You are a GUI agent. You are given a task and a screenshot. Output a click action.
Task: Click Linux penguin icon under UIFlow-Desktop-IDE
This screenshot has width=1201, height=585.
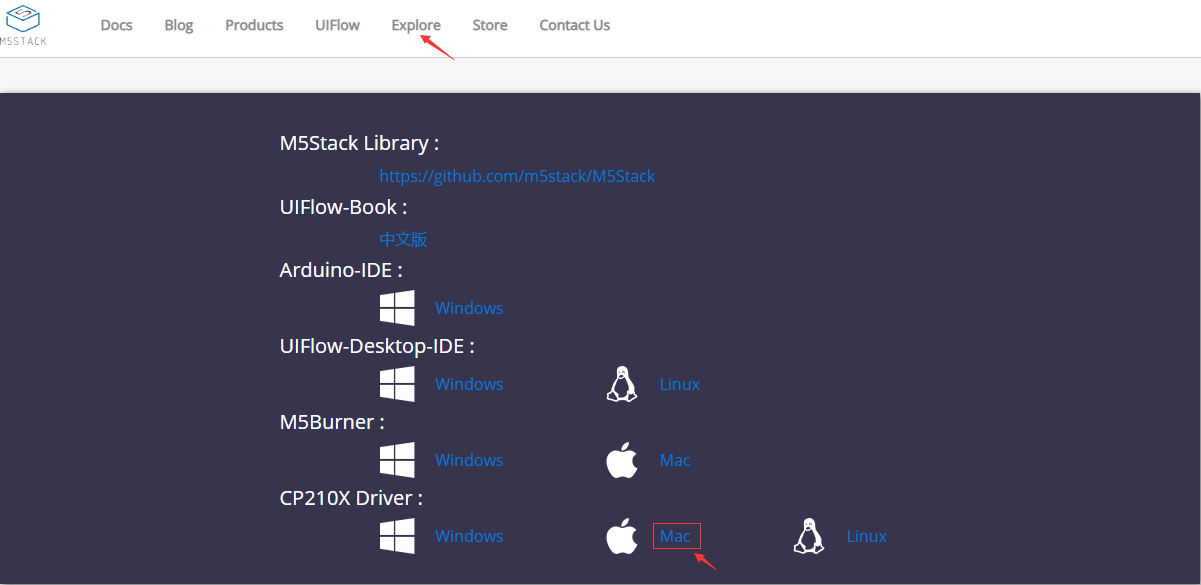pos(622,384)
